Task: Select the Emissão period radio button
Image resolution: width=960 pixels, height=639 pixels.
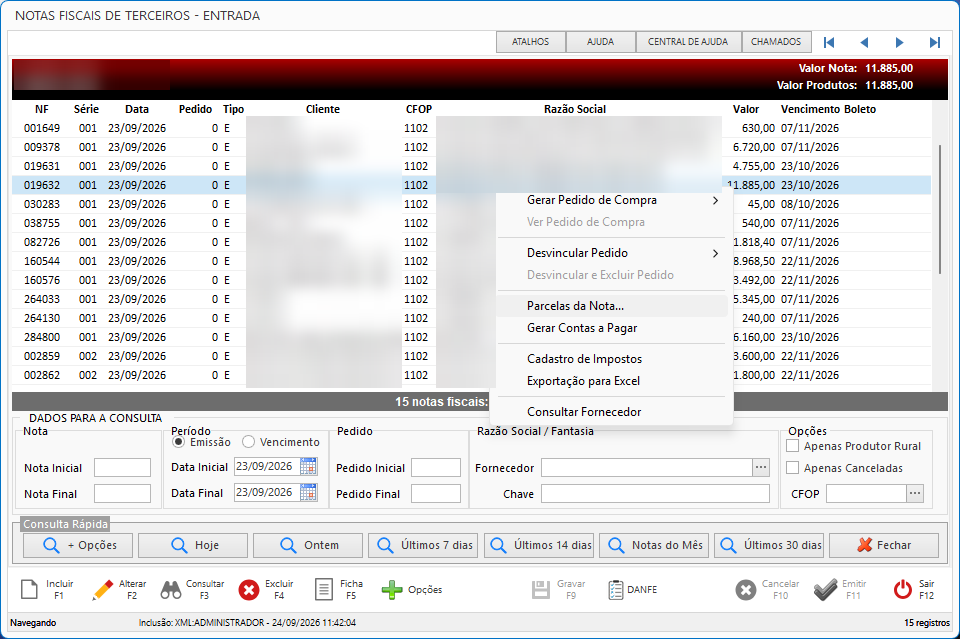Action: pyautogui.click(x=178, y=441)
